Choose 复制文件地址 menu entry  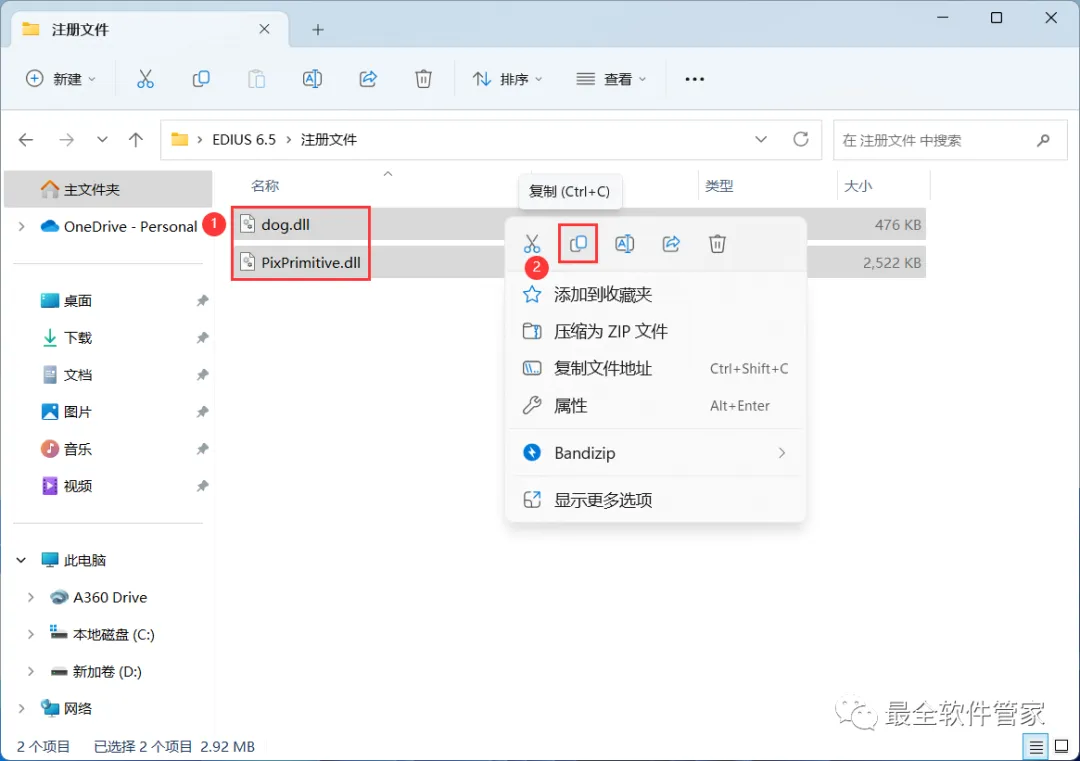coord(656,369)
